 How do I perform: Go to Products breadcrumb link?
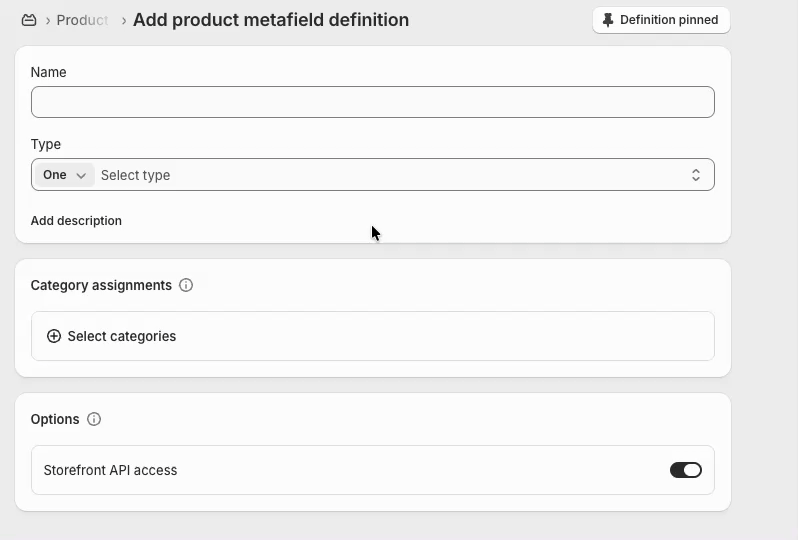[x=82, y=20]
